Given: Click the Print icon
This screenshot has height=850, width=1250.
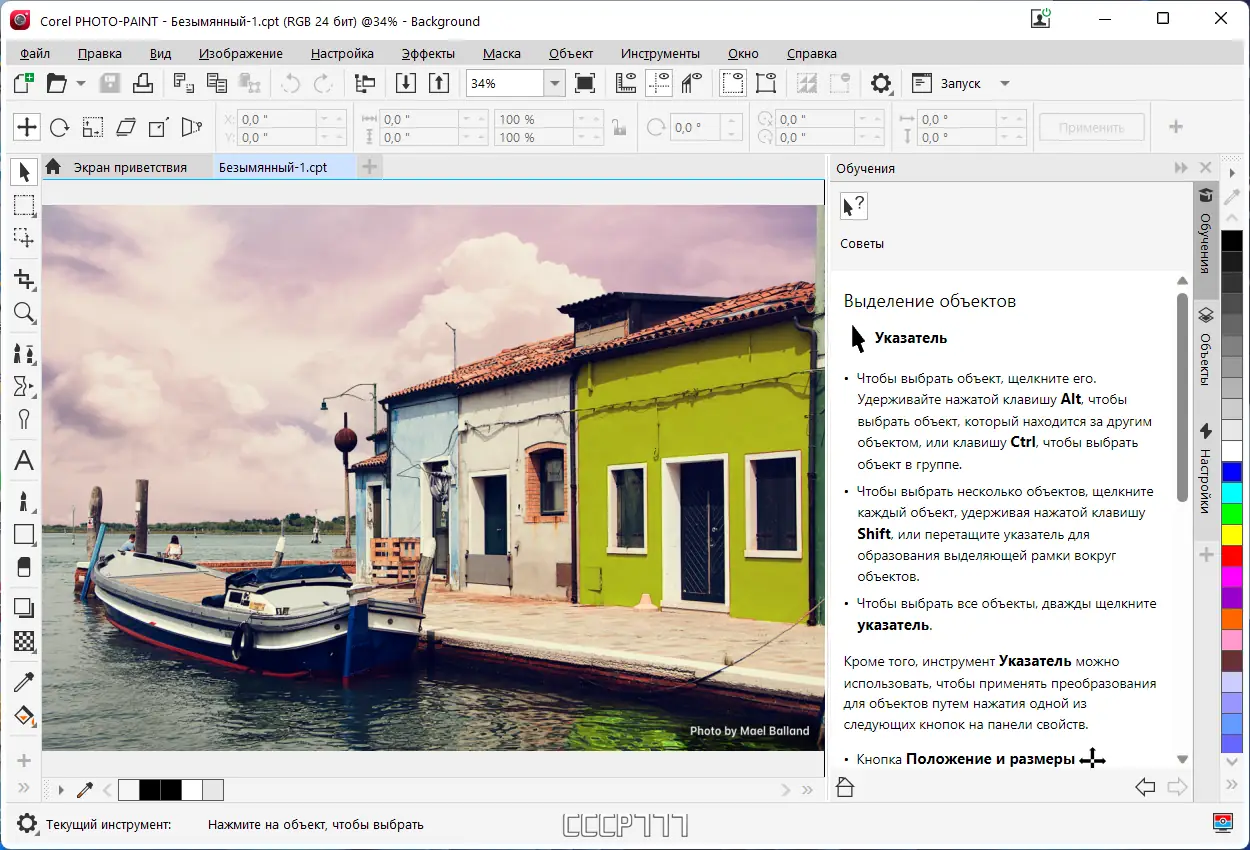Looking at the screenshot, I should 143,84.
